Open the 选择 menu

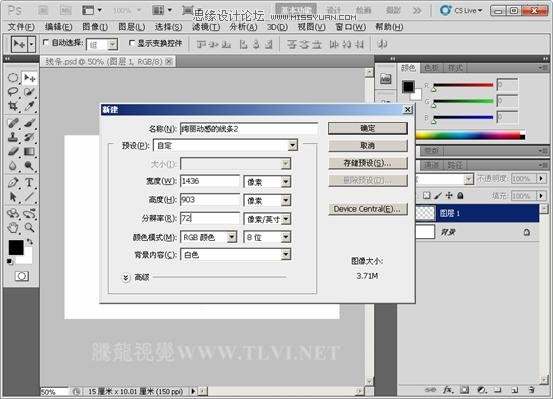[168, 27]
